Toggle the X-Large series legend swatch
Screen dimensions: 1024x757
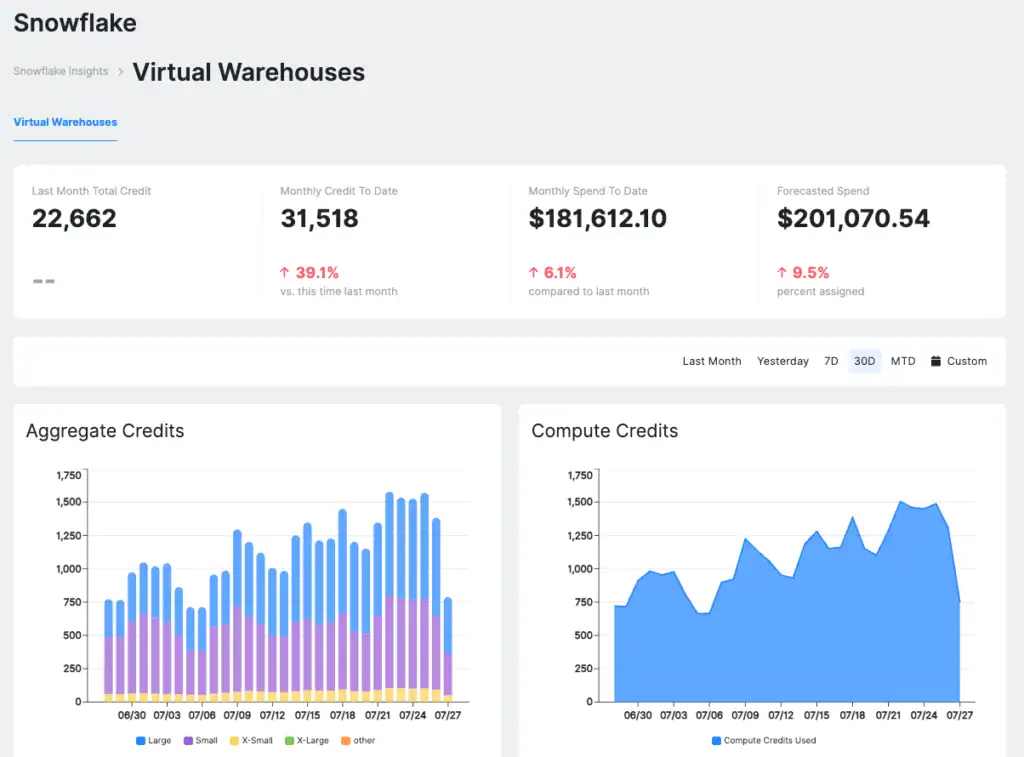[289, 741]
